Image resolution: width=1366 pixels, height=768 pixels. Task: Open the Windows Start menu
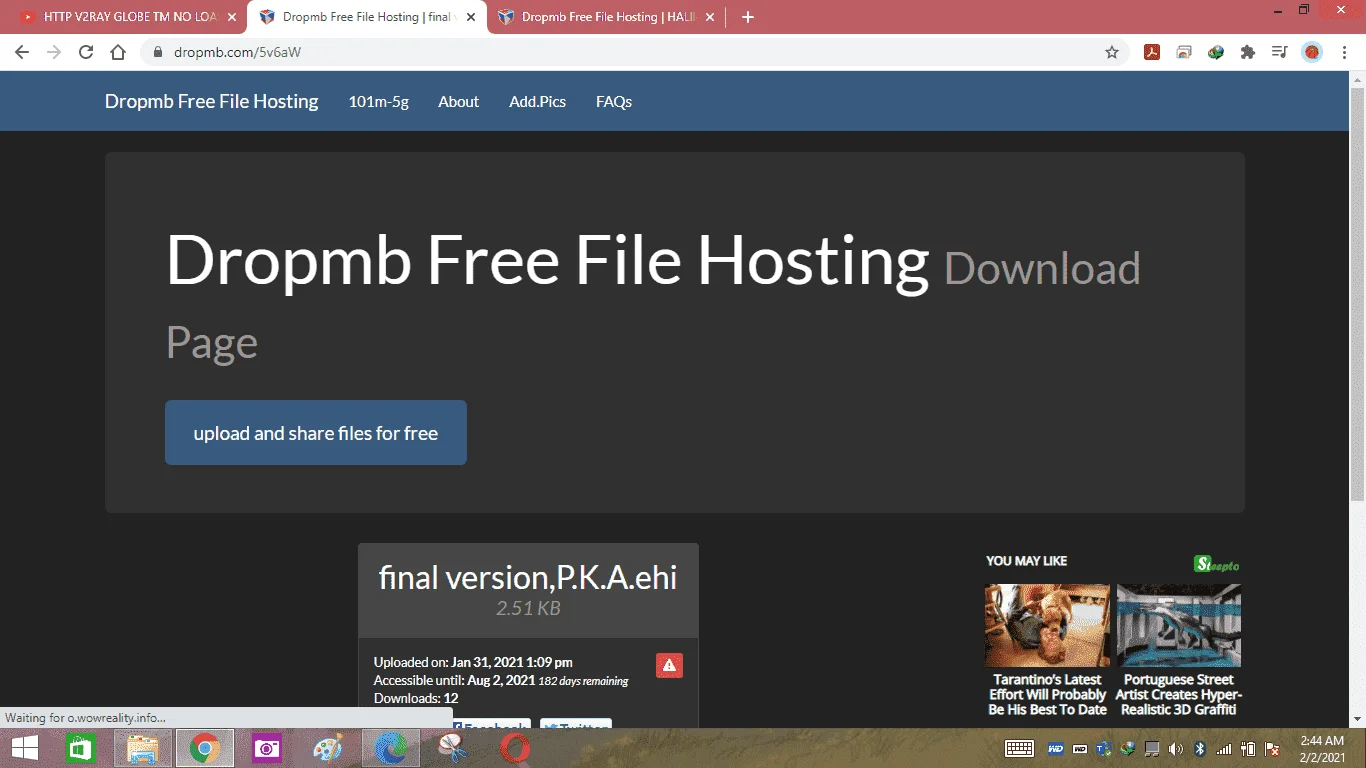pos(24,747)
